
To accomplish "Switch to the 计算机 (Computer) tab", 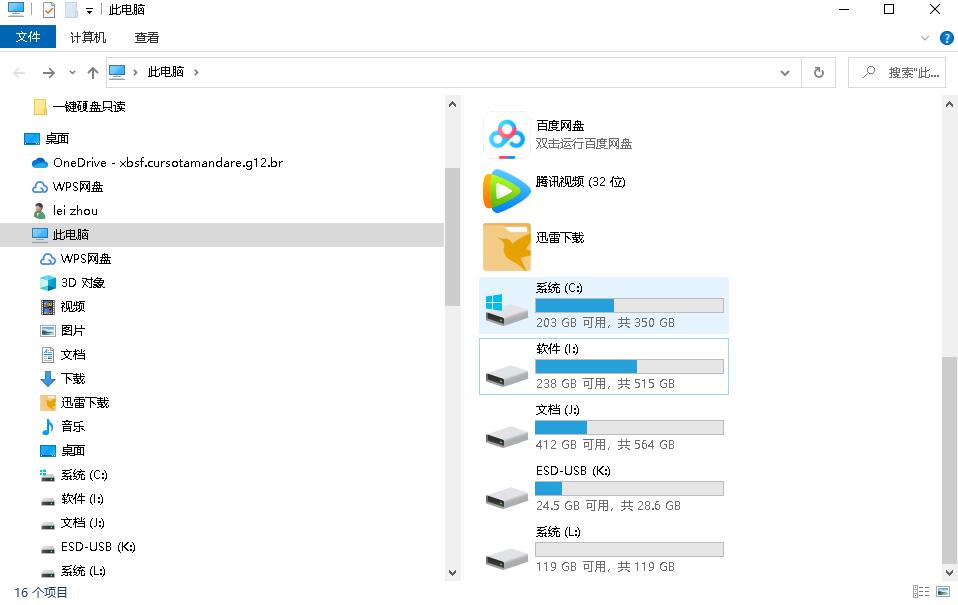I will (90, 38).
